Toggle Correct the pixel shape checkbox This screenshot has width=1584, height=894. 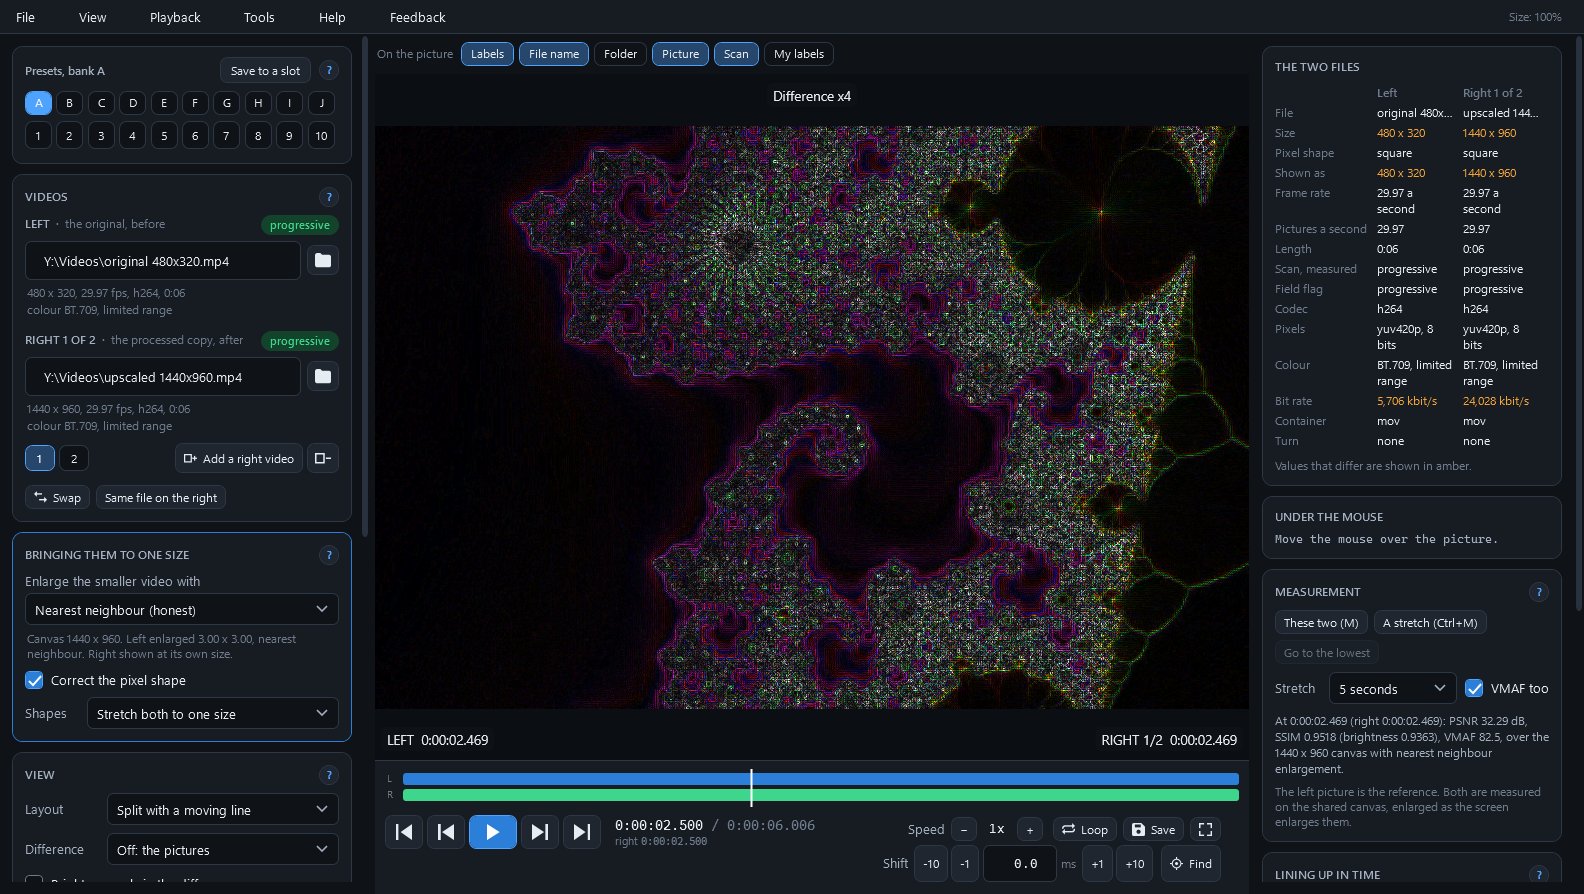[x=35, y=680]
